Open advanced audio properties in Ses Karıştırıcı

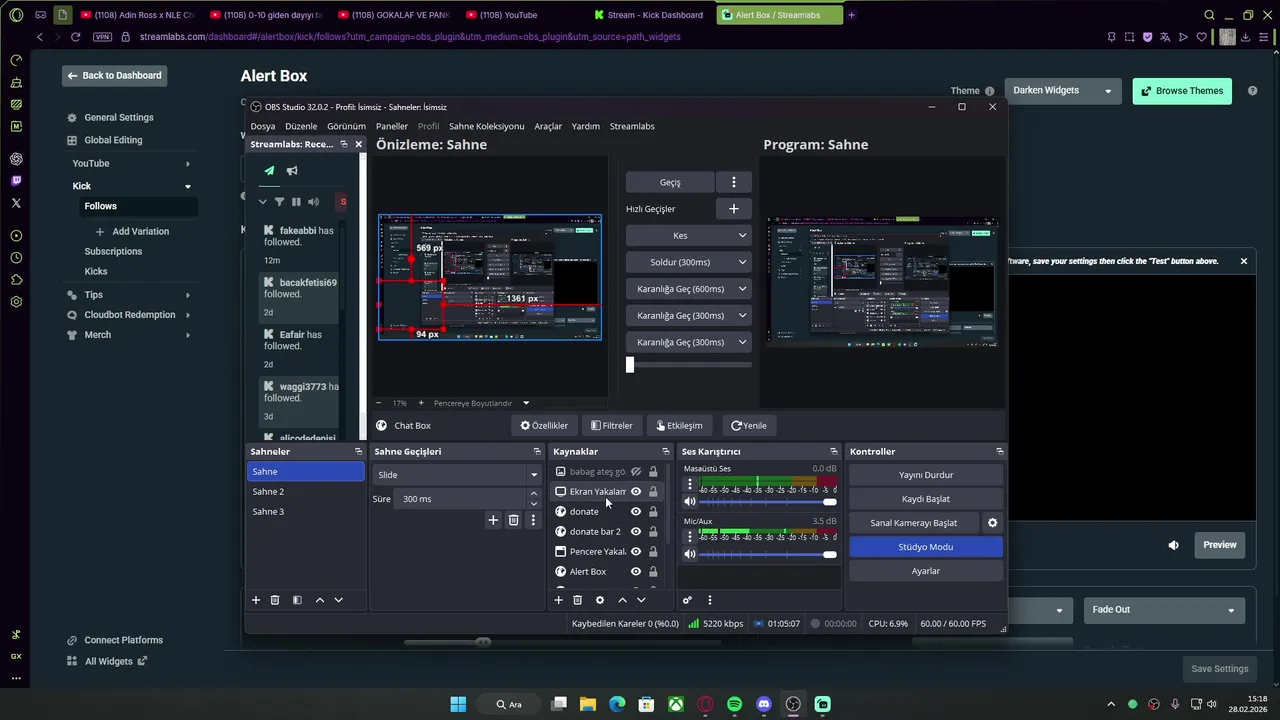(x=687, y=600)
